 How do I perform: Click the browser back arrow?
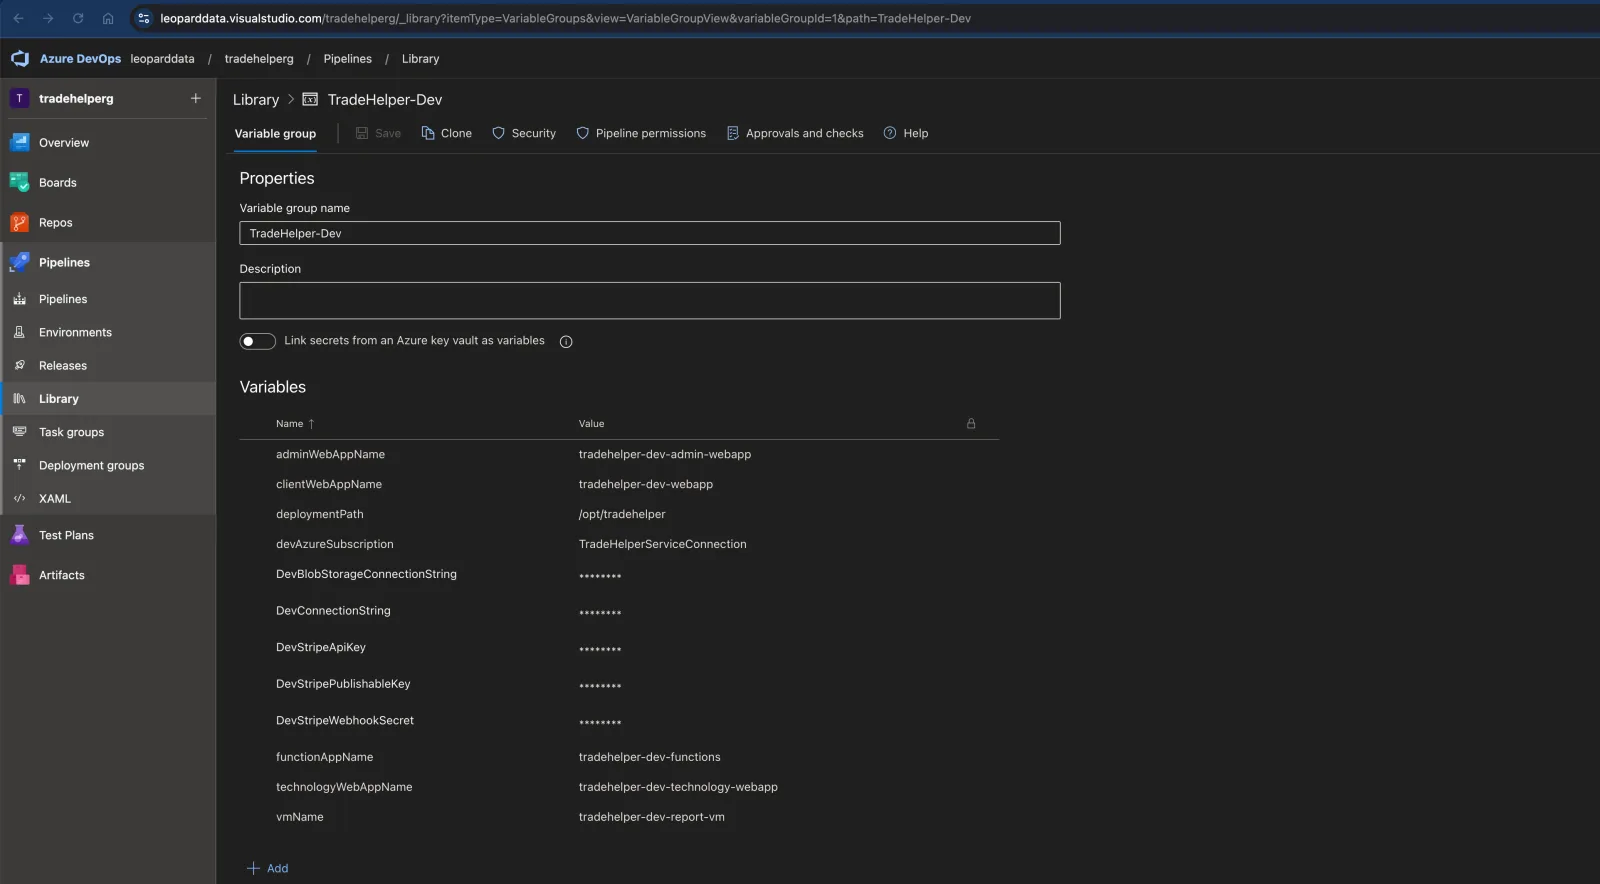[18, 18]
